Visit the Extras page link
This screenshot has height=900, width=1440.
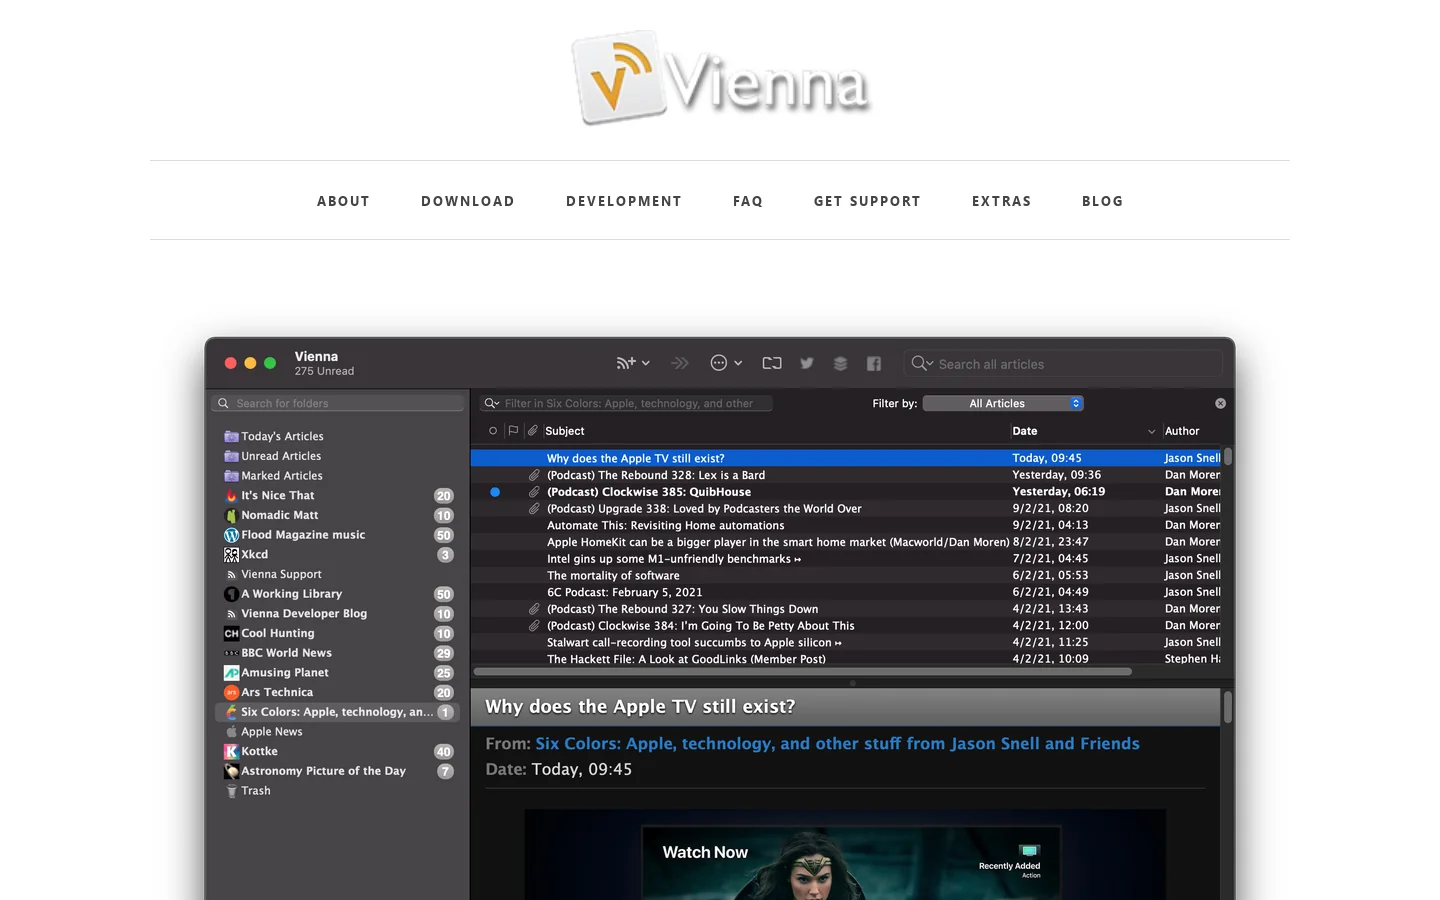click(1001, 201)
